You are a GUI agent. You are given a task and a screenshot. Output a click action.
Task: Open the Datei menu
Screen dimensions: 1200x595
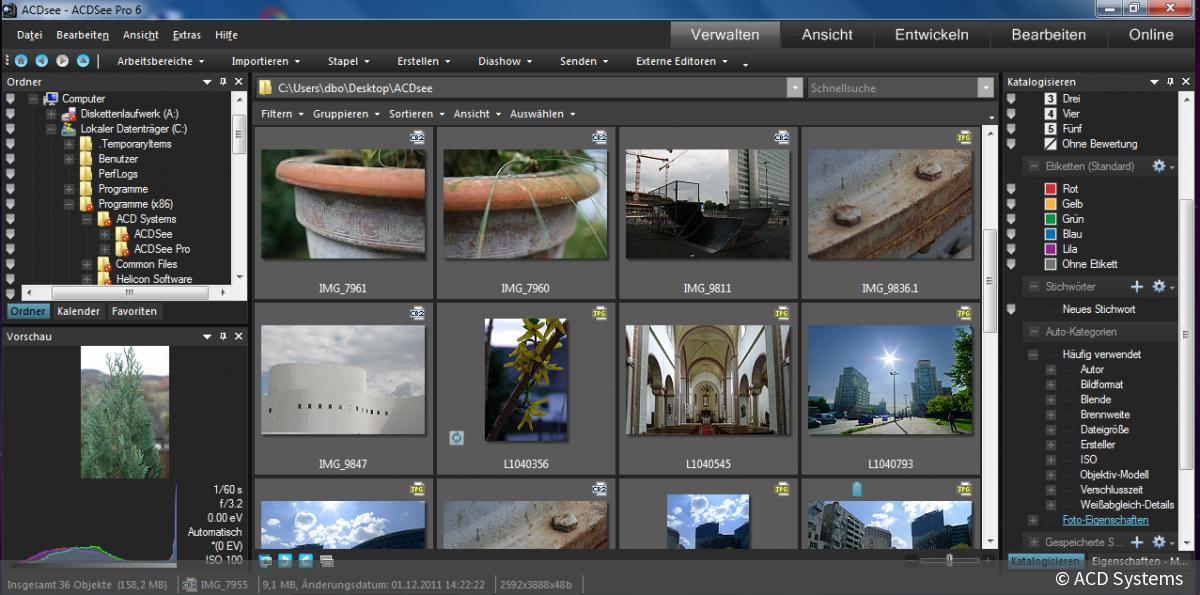29,35
